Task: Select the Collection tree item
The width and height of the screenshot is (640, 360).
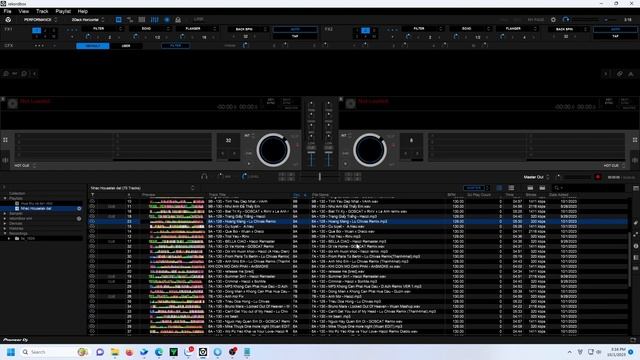Action: (17, 193)
